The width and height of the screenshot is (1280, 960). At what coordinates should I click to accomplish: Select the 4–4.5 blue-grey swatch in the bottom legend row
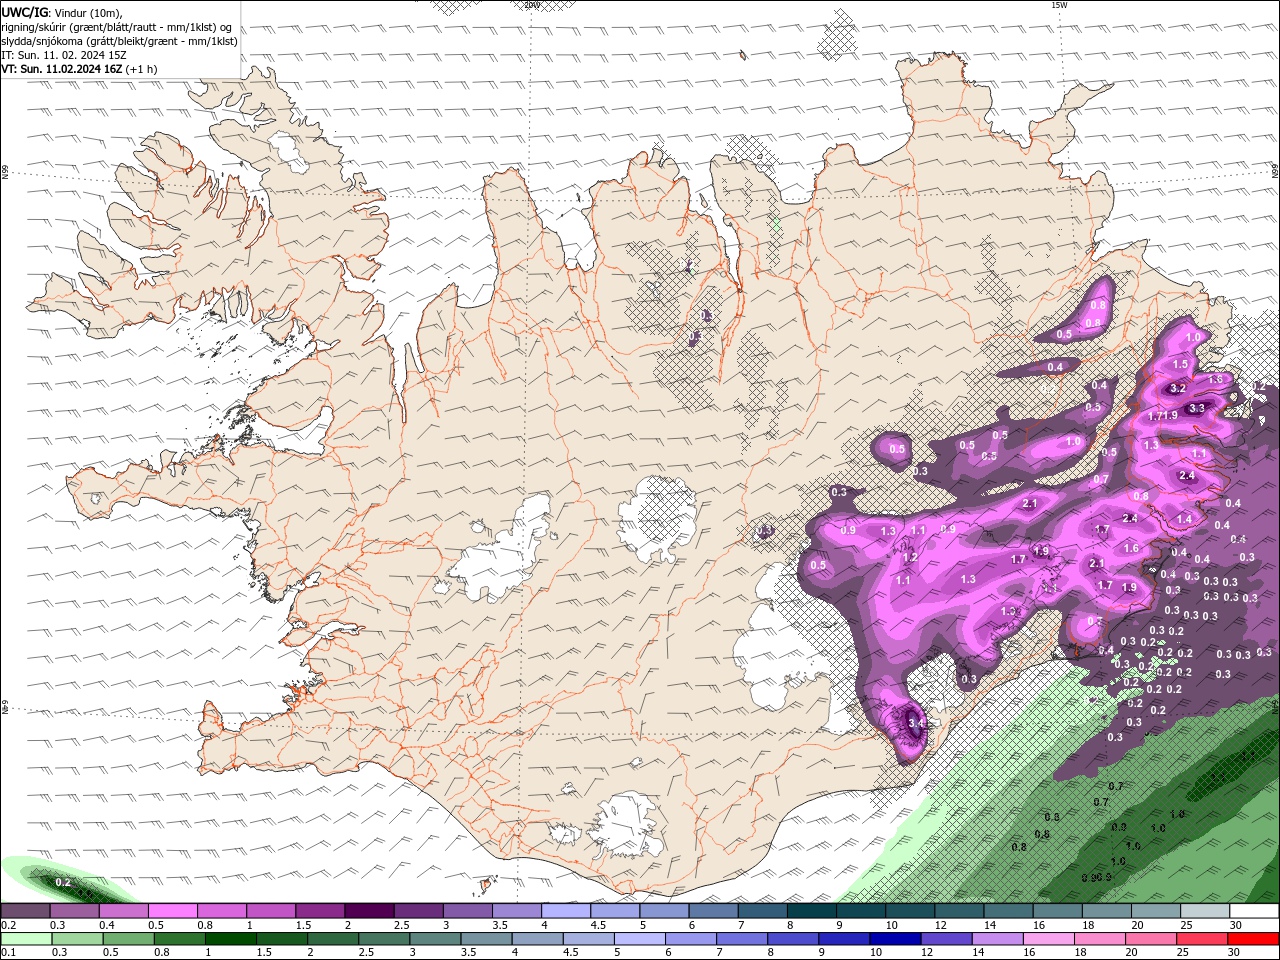click(x=537, y=939)
